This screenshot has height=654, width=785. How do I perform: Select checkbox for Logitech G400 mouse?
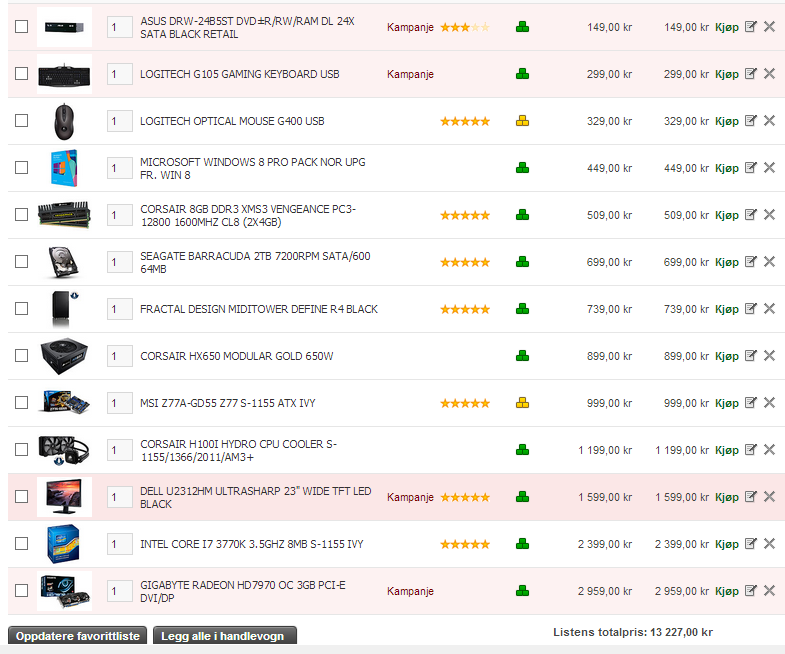[x=22, y=121]
